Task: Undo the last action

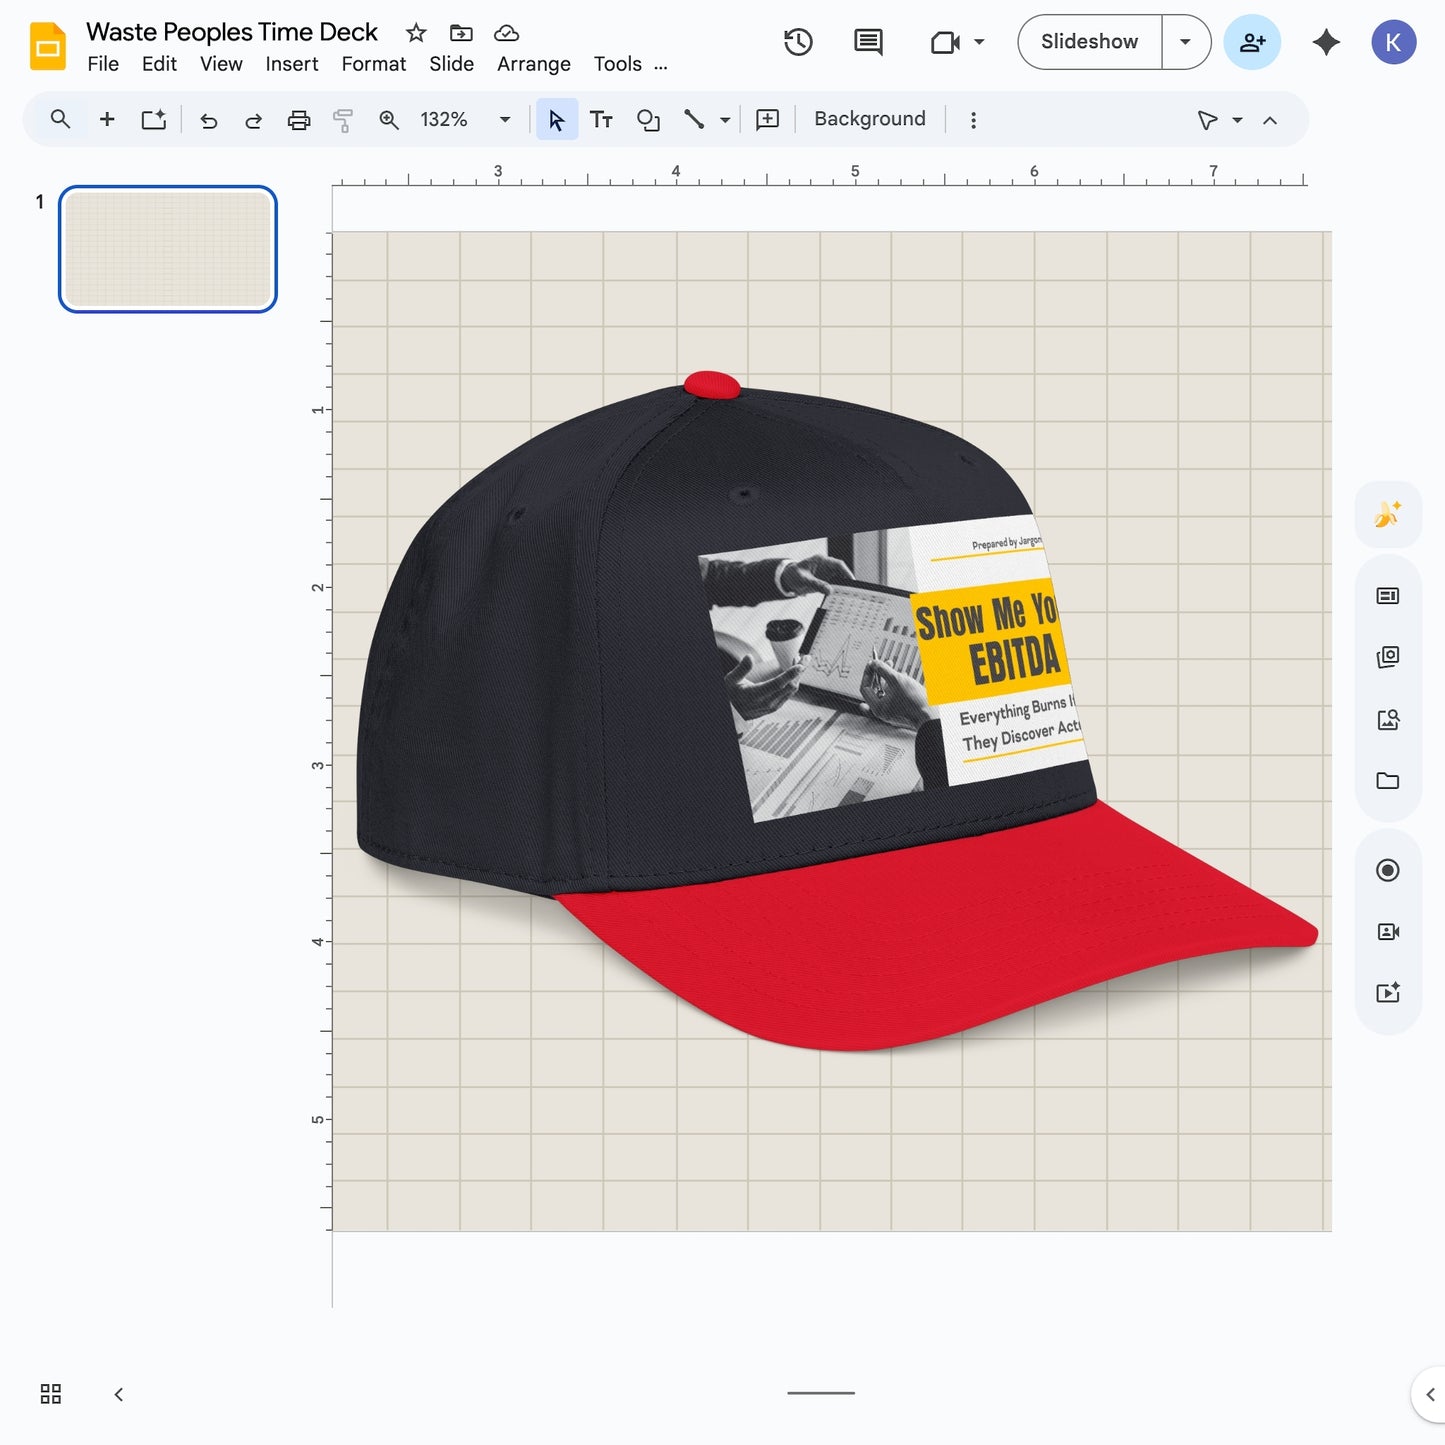Action: pyautogui.click(x=208, y=121)
